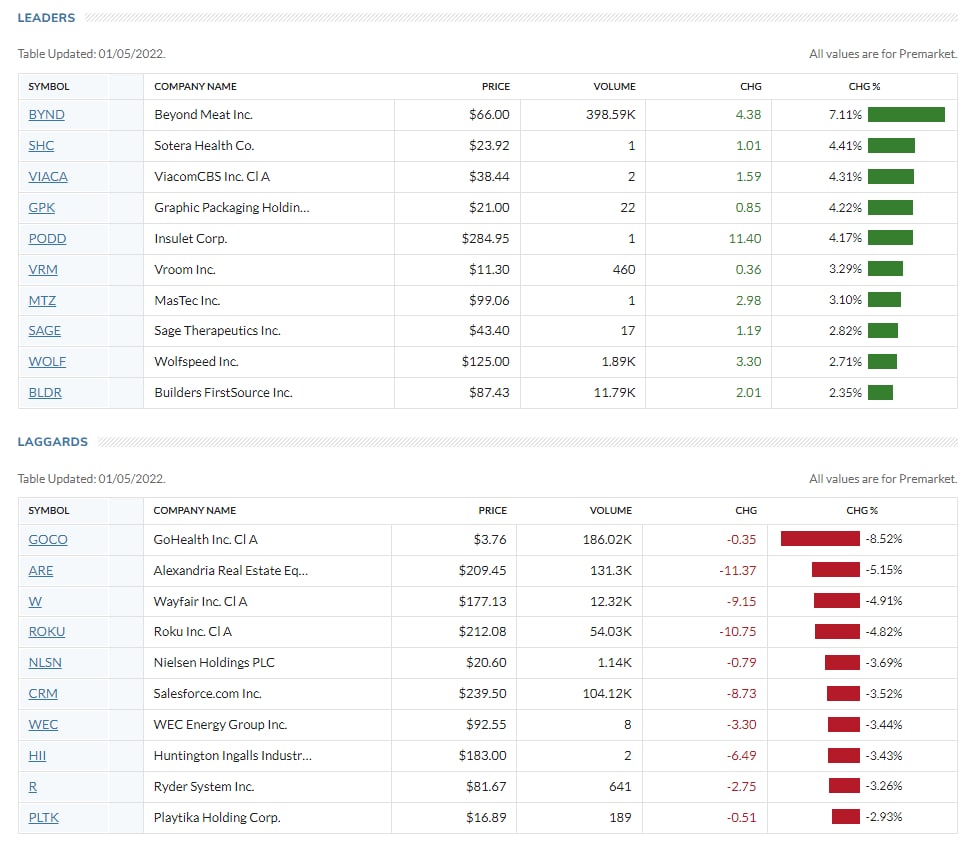969x841 pixels.
Task: Click the Laggards table CHG % header
Action: (861, 510)
